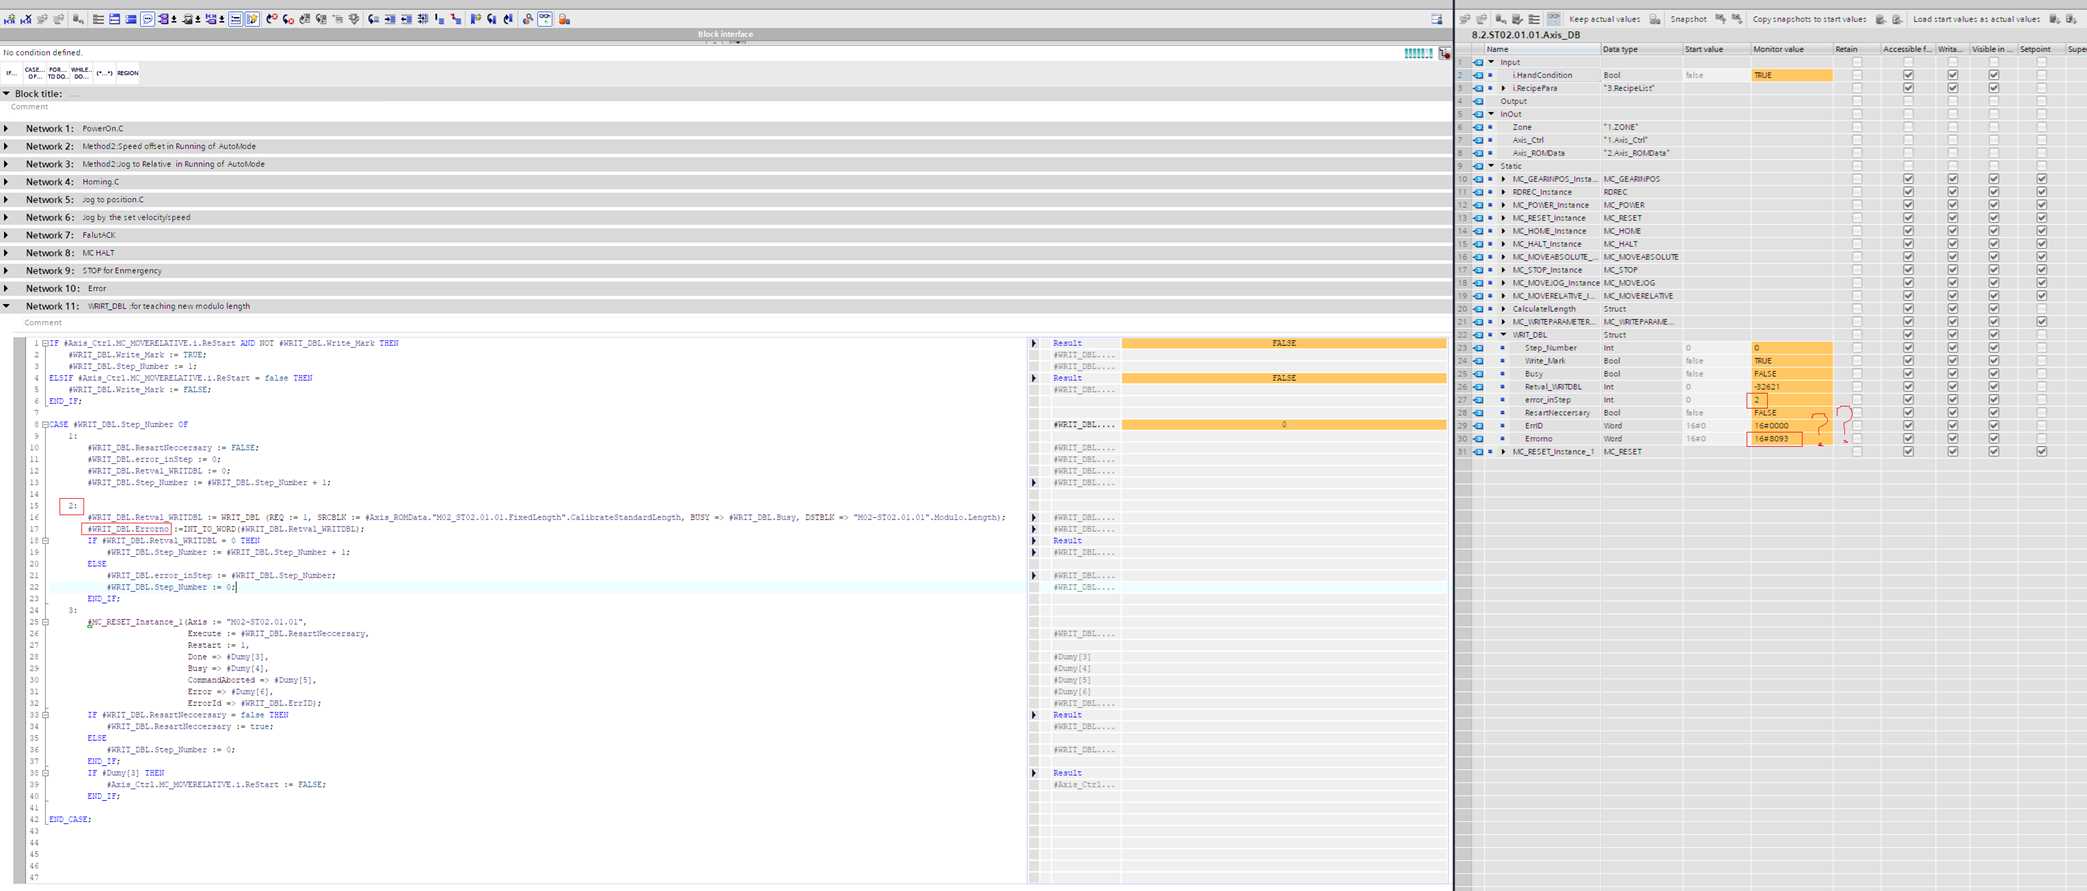Uncheck Setpoint for MC_POWER_Instance
2087x891 pixels.
2041,205
